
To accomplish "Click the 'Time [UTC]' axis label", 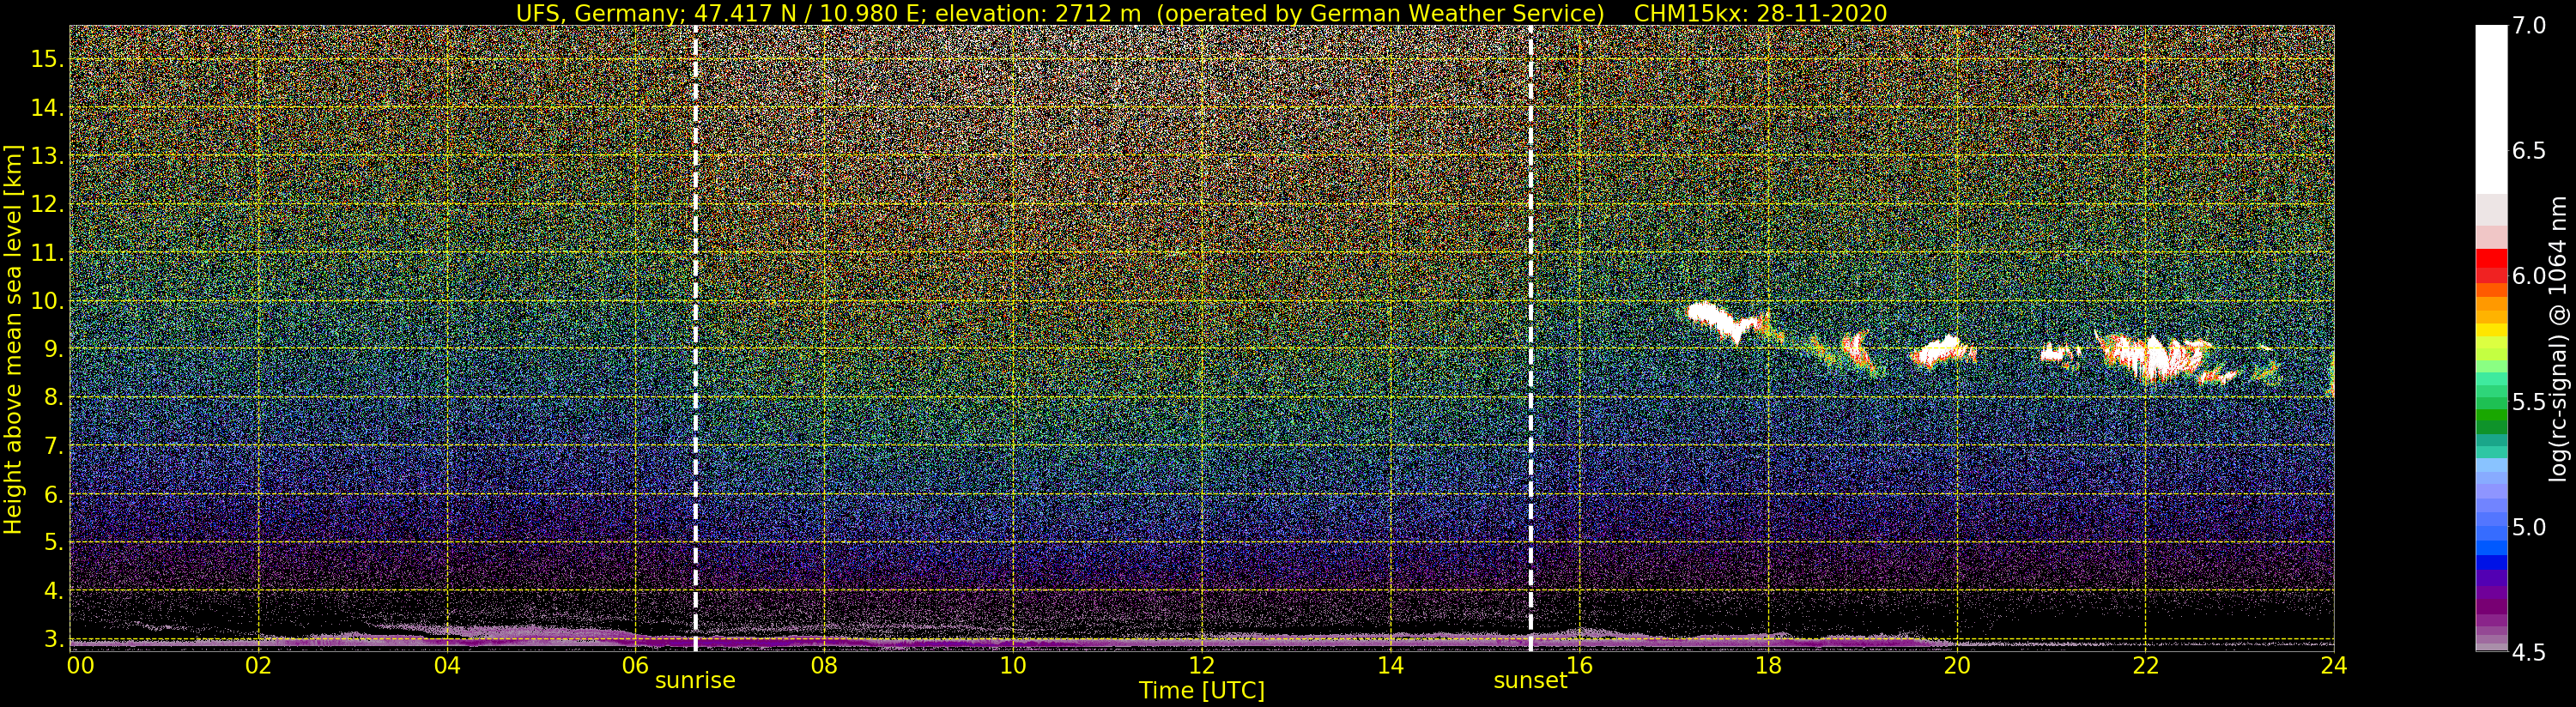I will click(1202, 691).
